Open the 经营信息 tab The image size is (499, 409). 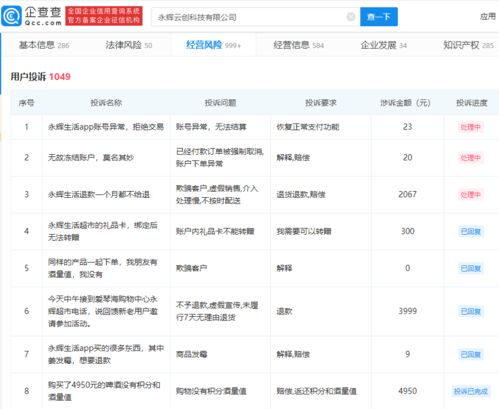298,45
